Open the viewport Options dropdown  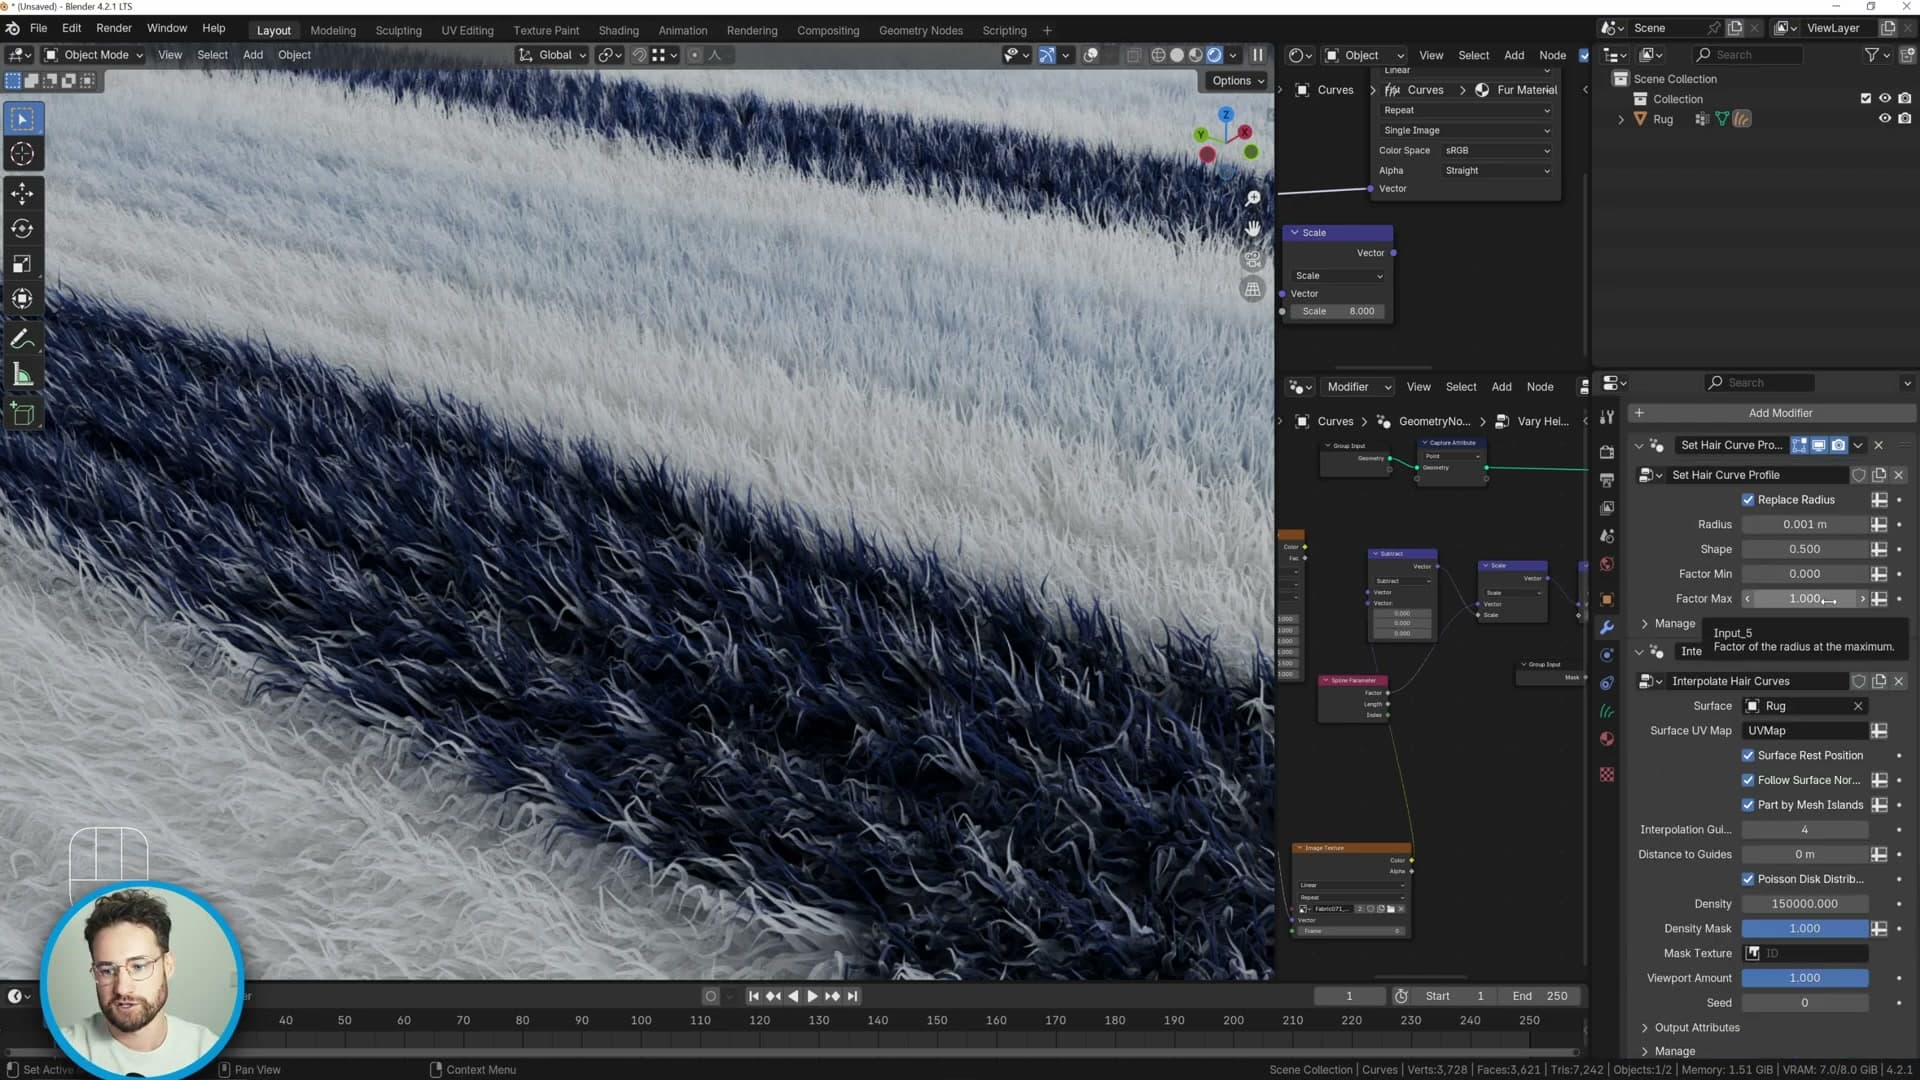tap(1237, 81)
